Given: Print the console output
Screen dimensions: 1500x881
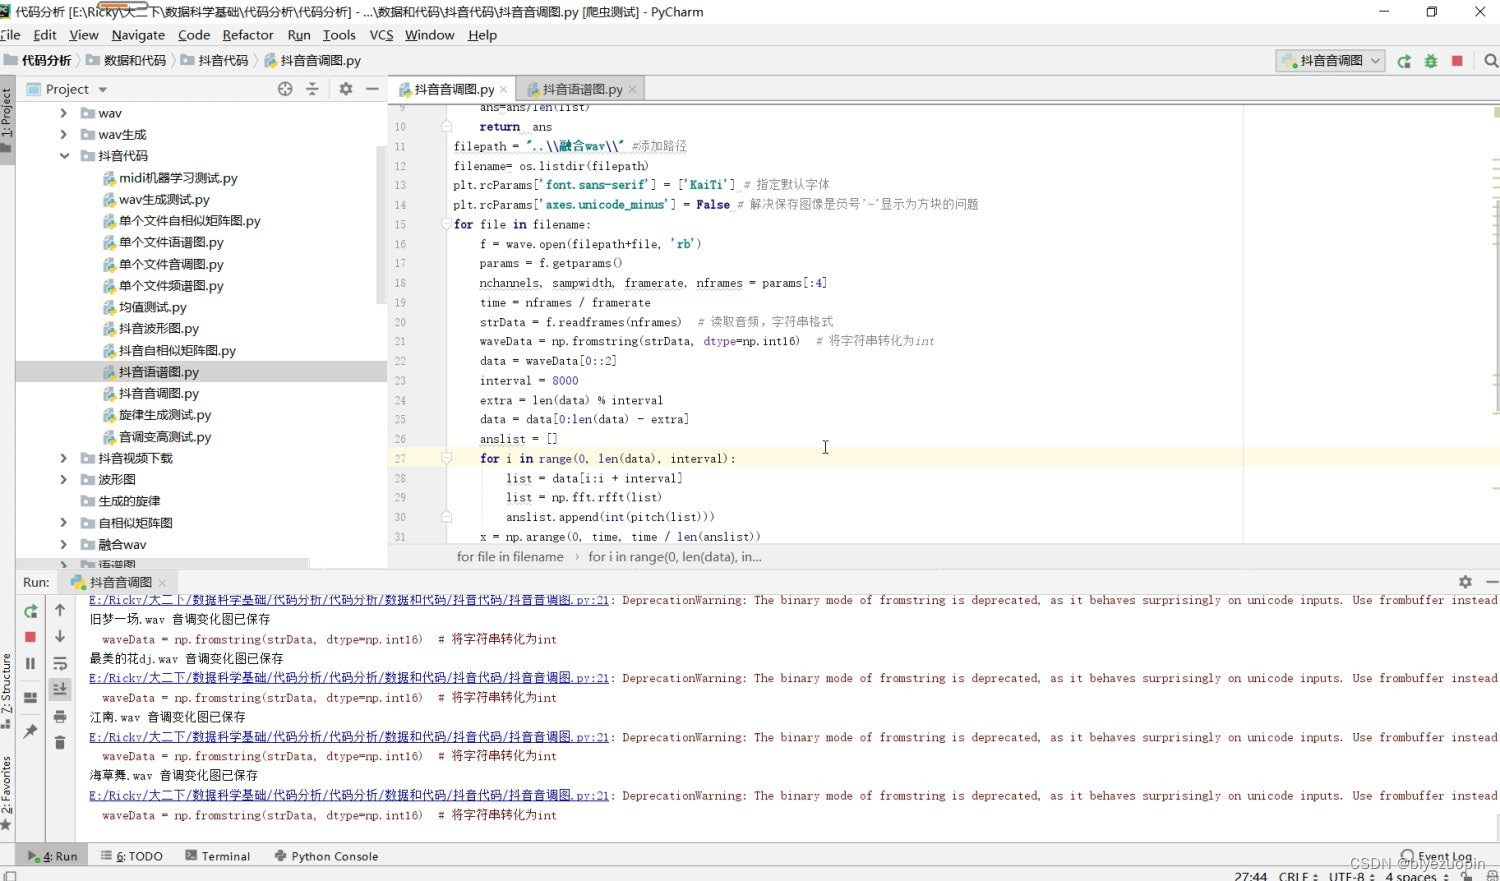Looking at the screenshot, I should 60,716.
